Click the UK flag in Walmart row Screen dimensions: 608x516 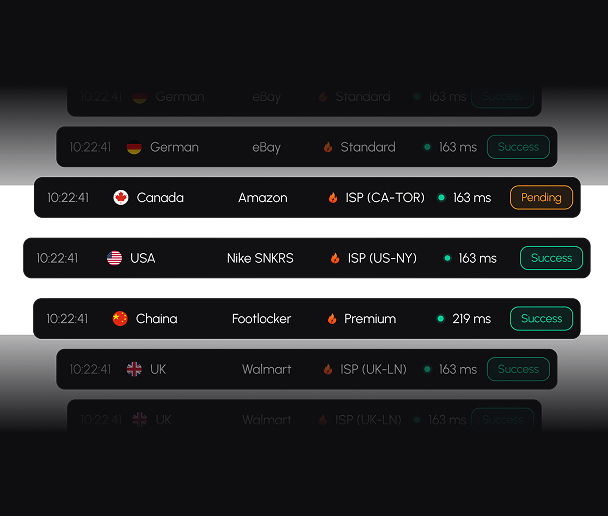pos(134,369)
